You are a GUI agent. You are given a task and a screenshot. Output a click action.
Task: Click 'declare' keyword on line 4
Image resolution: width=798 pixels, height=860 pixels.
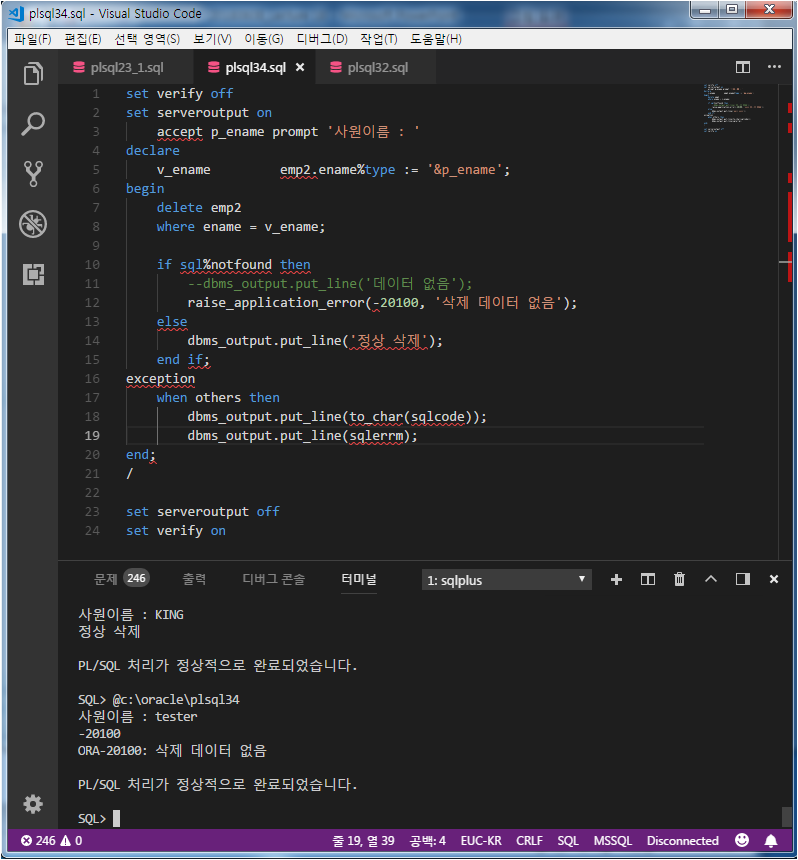click(x=152, y=151)
